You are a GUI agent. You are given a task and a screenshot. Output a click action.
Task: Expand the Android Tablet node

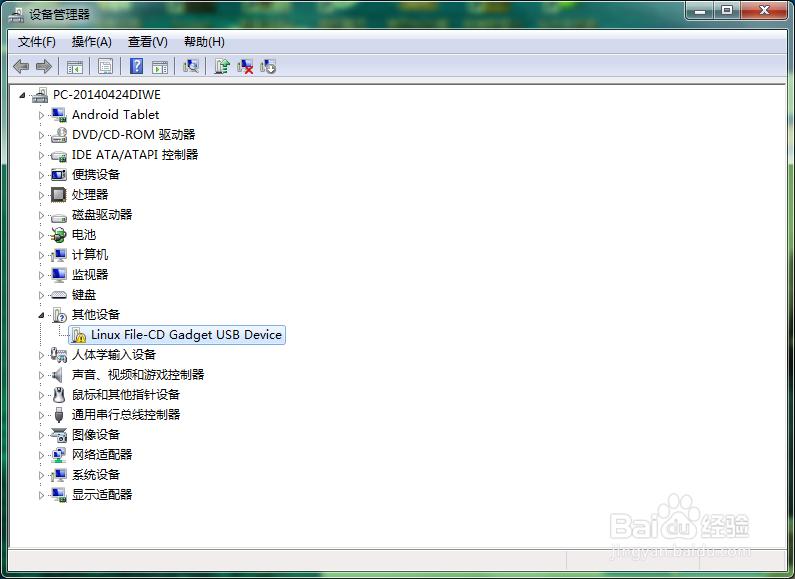[x=42, y=115]
